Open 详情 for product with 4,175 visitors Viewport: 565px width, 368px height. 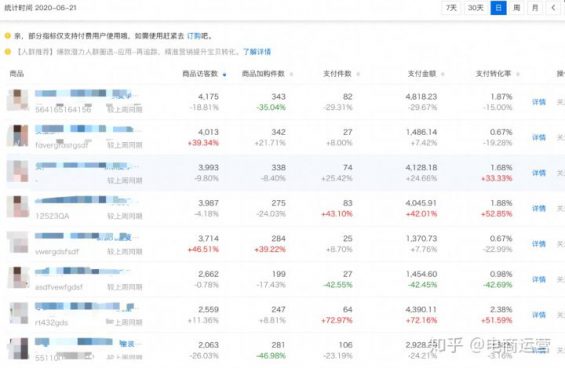coord(539,102)
